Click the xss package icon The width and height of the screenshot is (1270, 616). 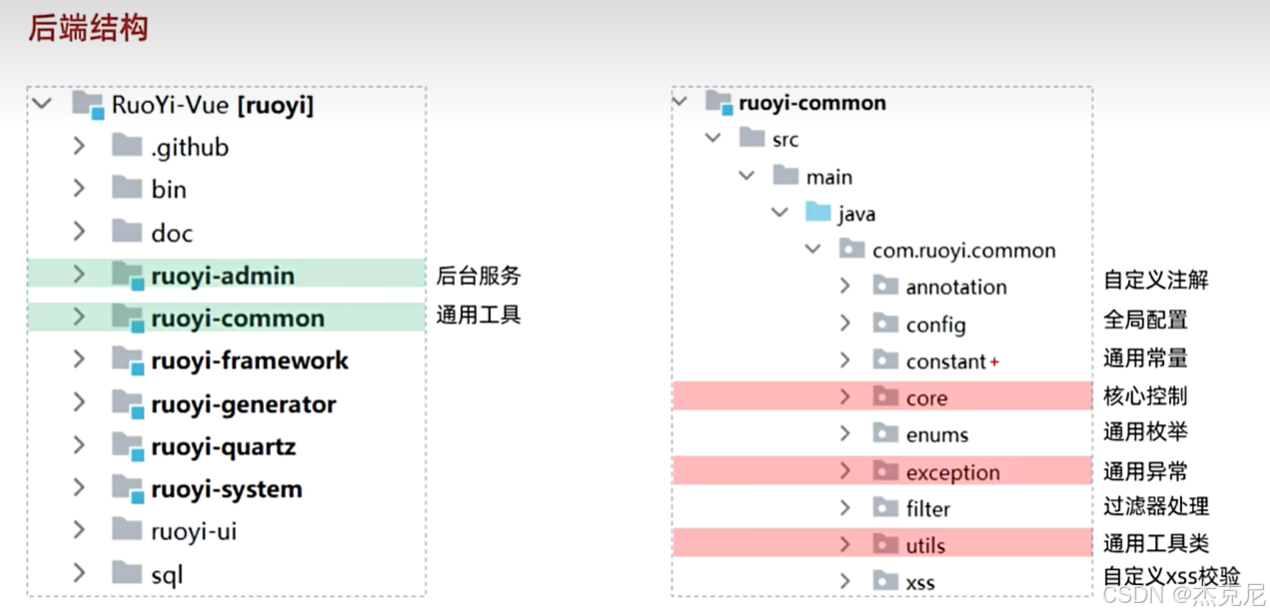point(886,581)
